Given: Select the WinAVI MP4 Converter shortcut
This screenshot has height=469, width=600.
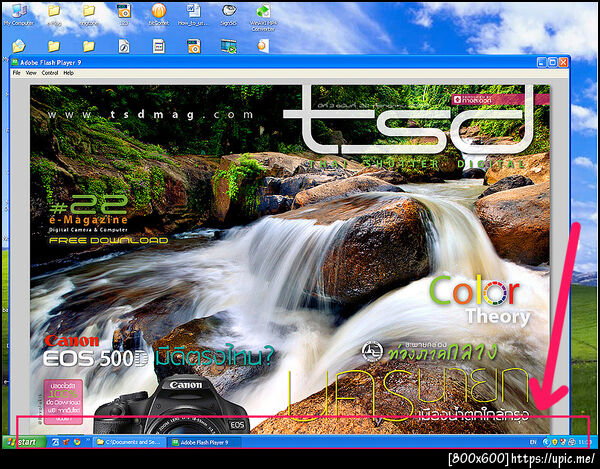Looking at the screenshot, I should pos(263,17).
